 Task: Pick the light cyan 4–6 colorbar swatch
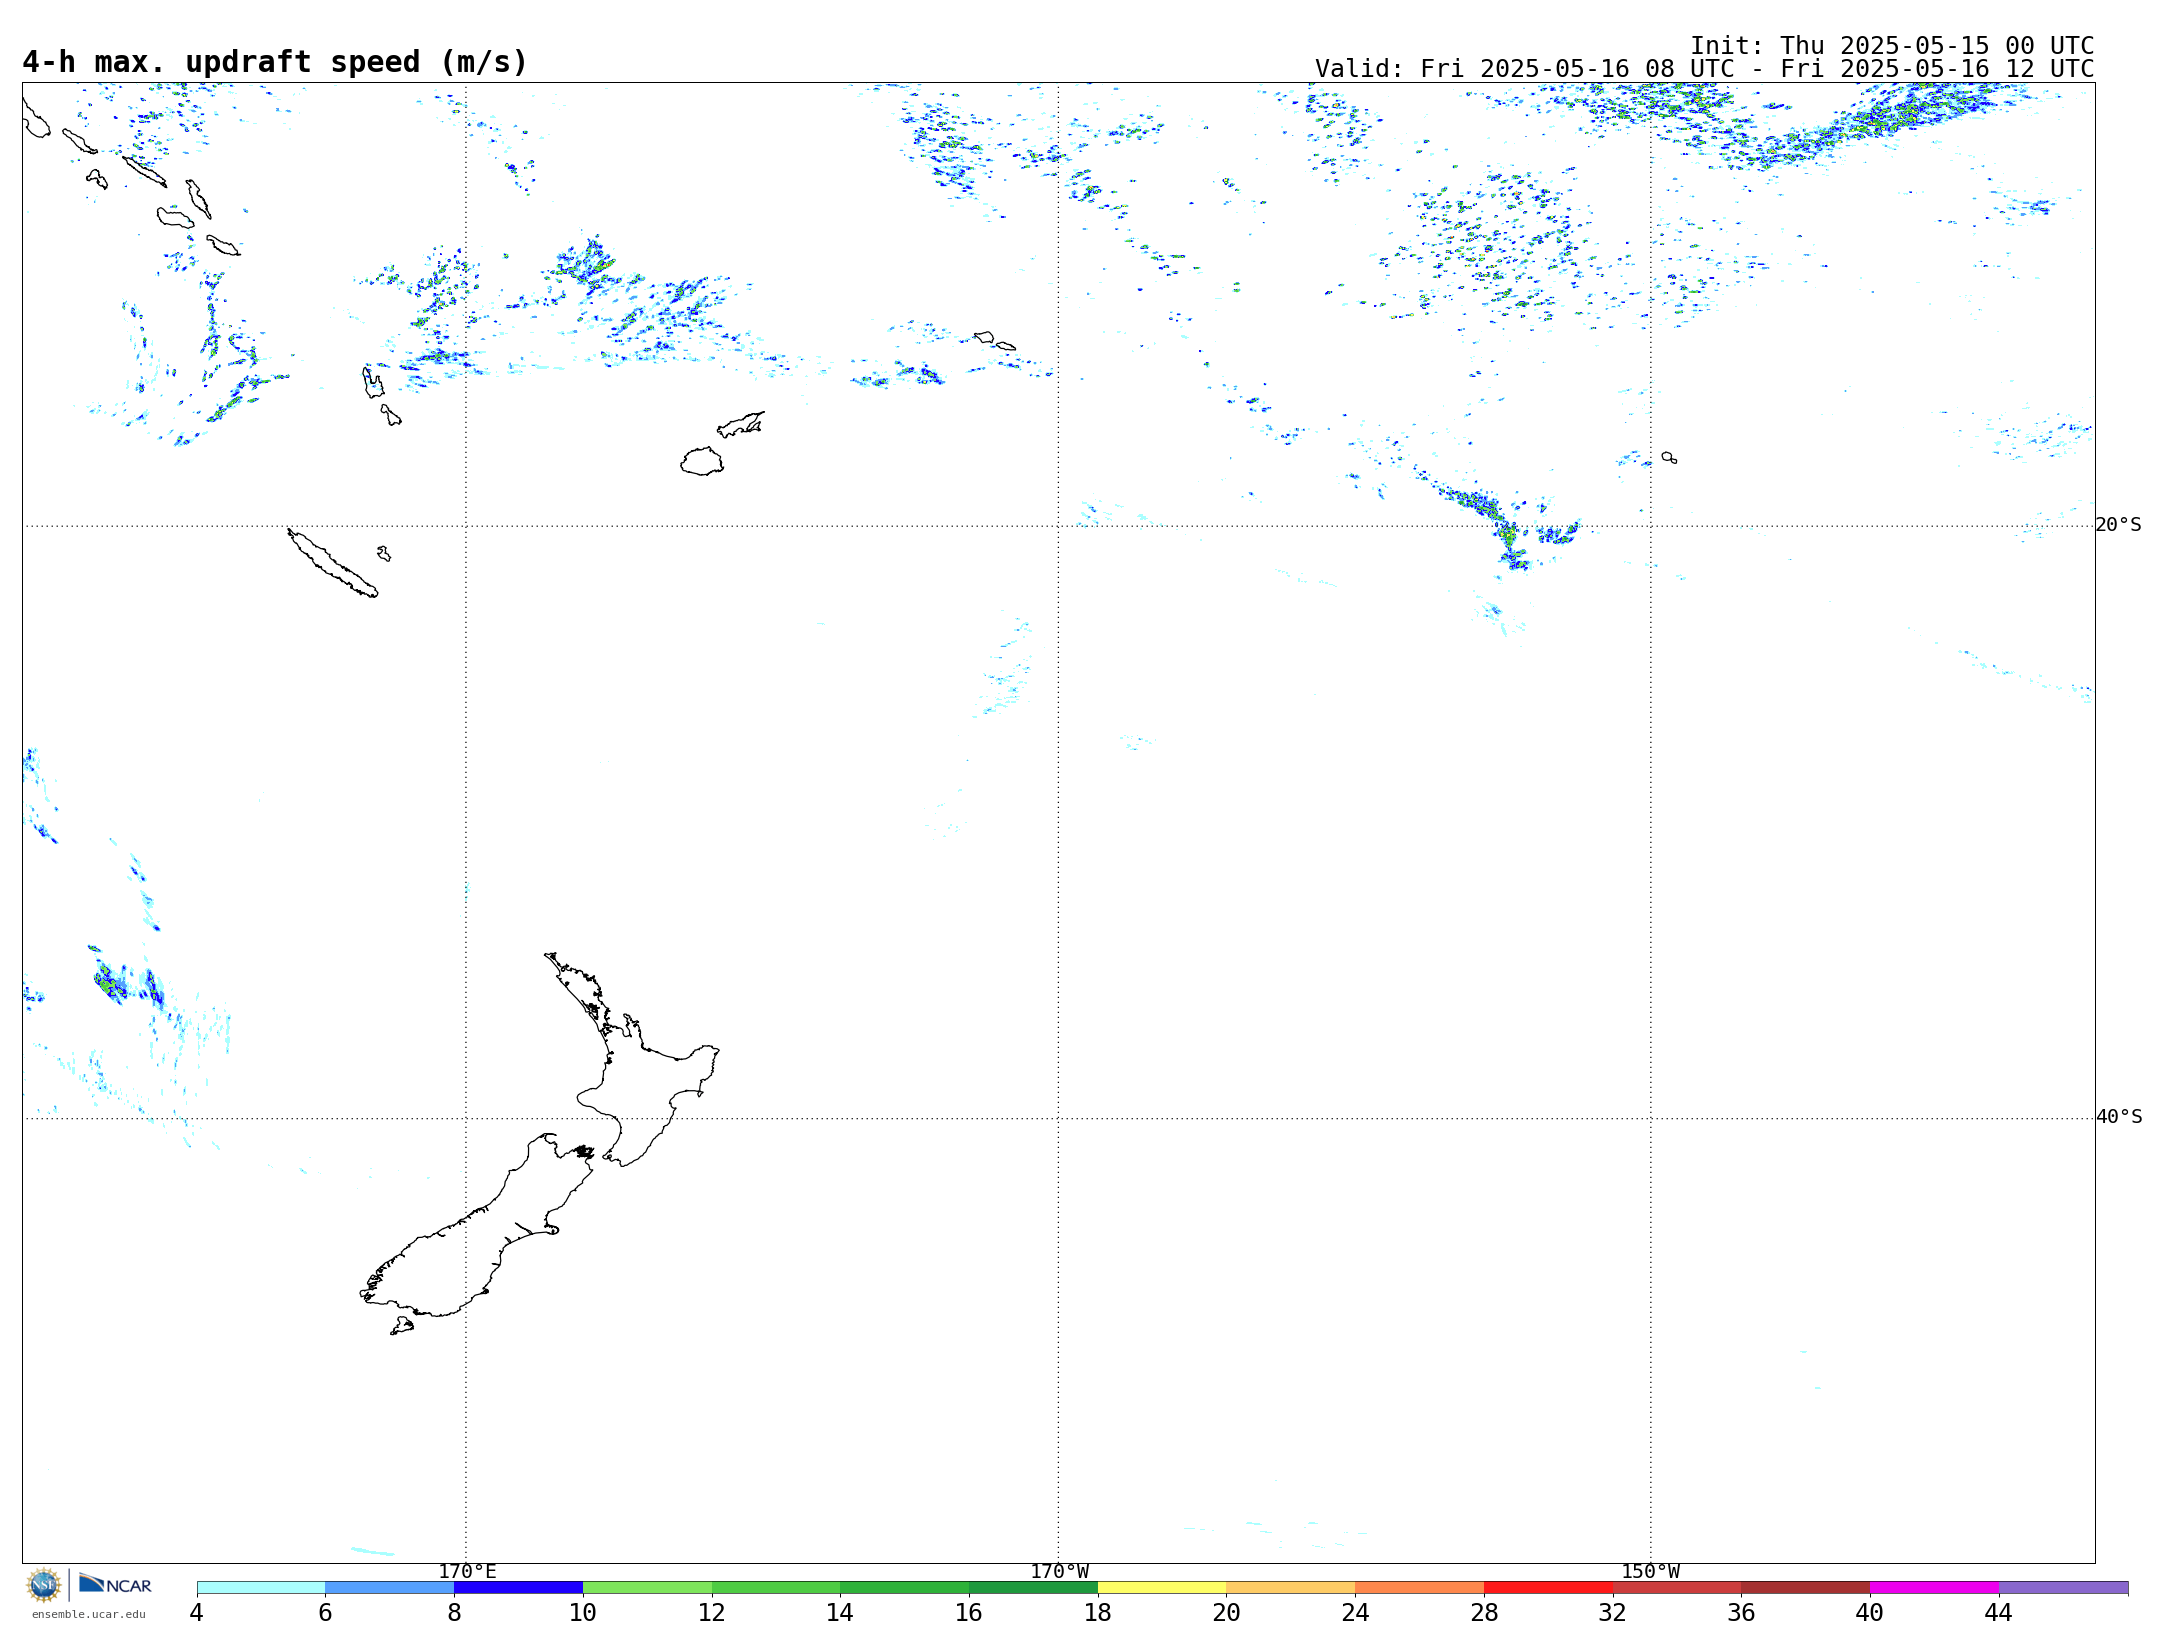click(x=261, y=1588)
